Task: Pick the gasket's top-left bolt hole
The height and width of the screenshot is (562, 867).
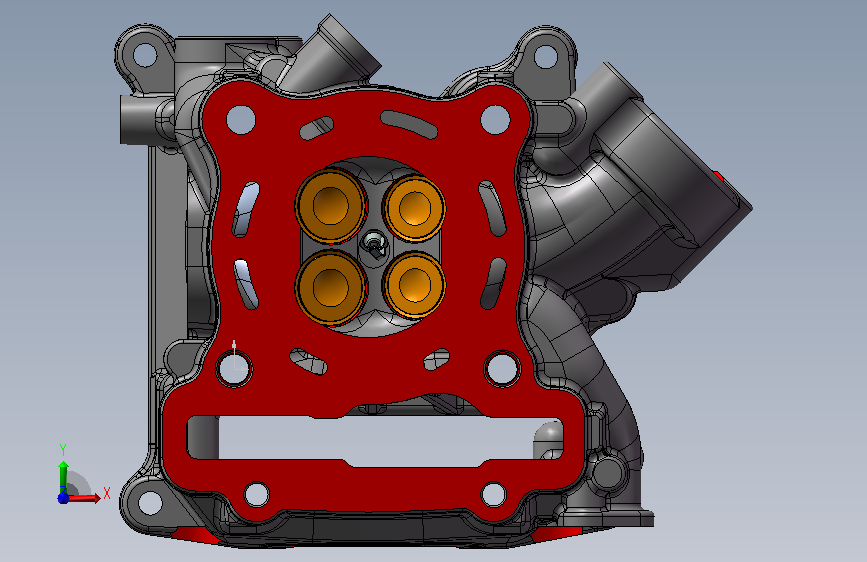Action: [241, 119]
